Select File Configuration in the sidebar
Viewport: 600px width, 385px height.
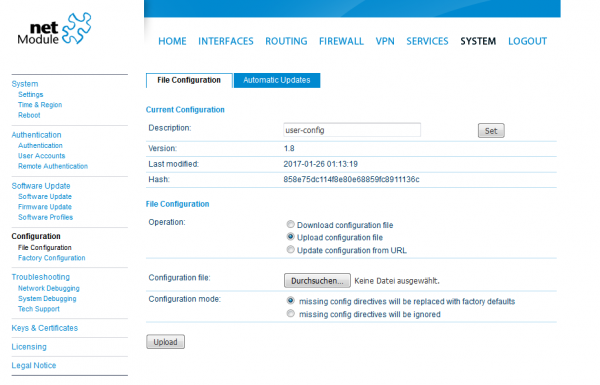point(45,248)
